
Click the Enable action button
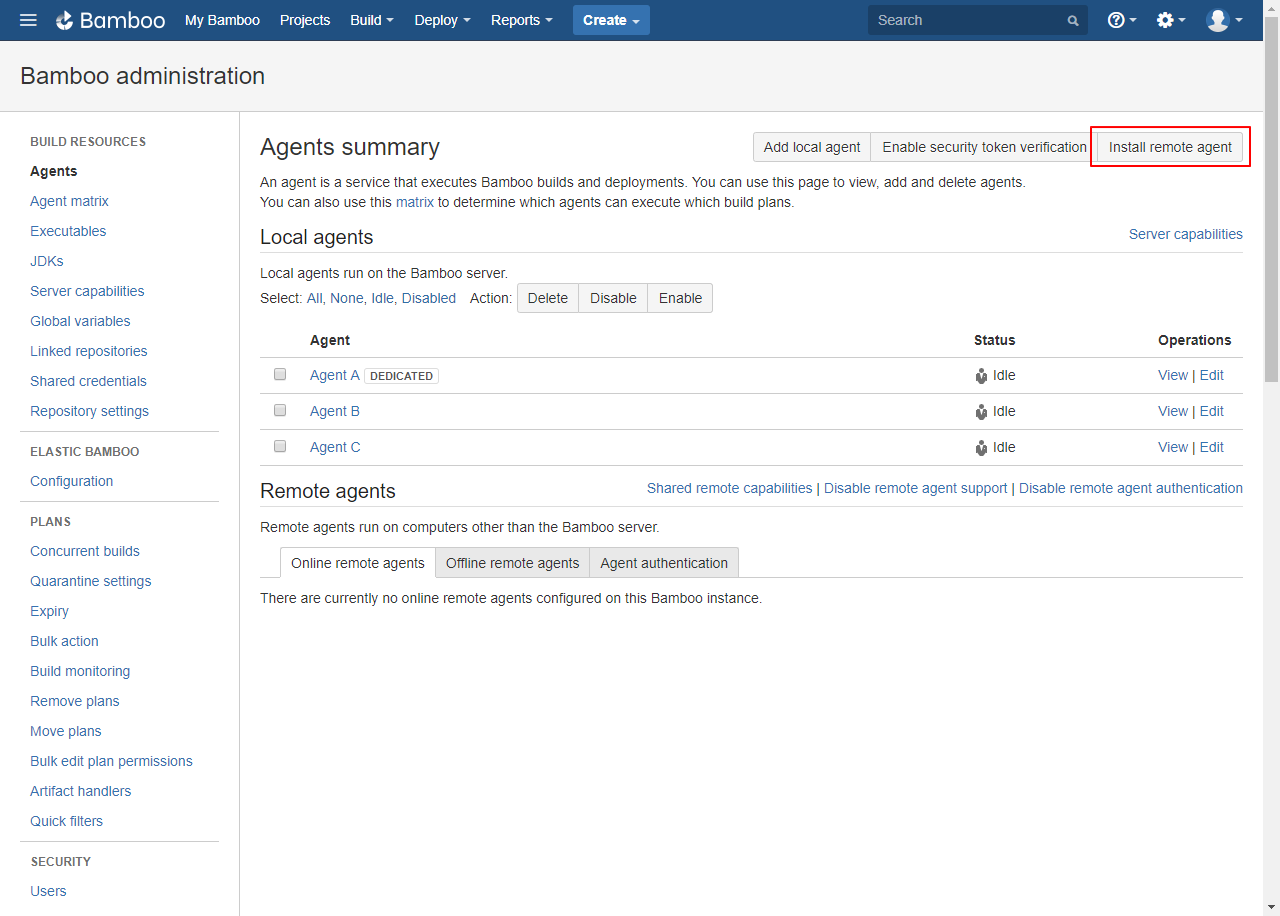(680, 298)
